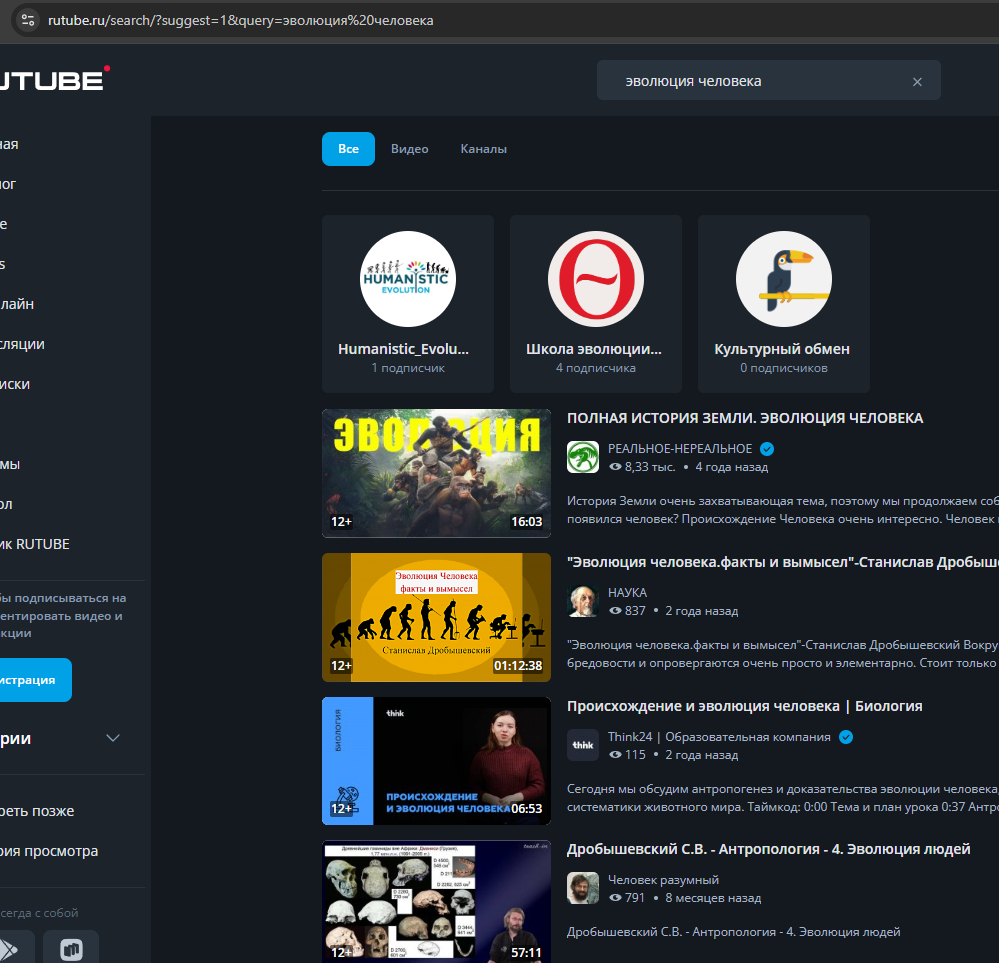The width and height of the screenshot is (999, 963).
Task: Switch to the 'Видео' tab
Action: point(409,148)
